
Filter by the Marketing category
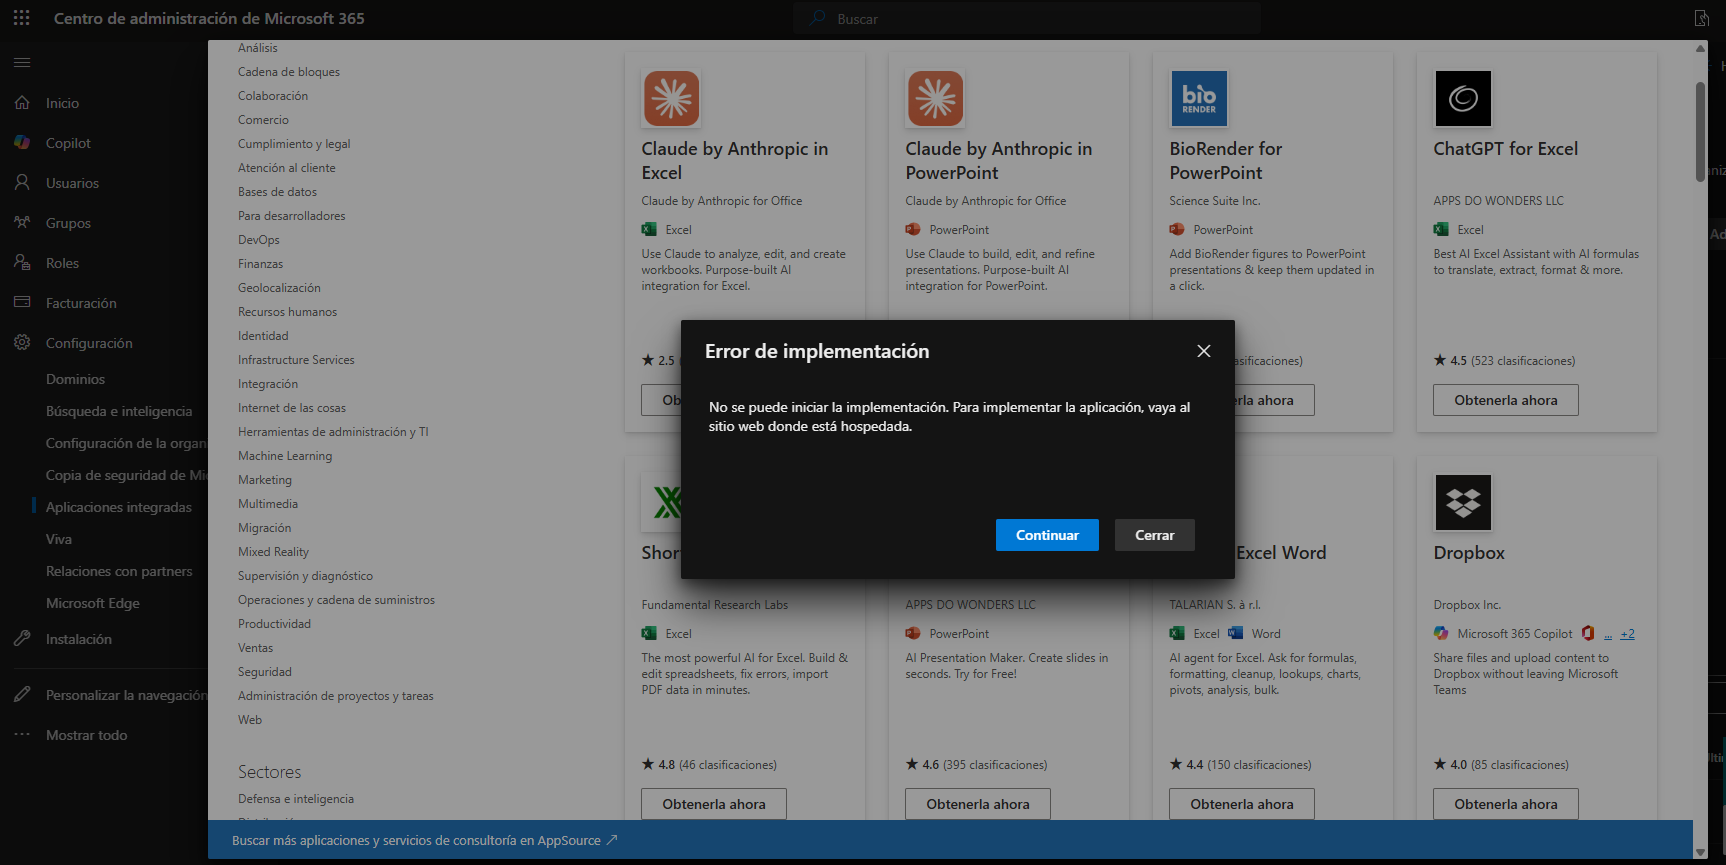point(265,480)
